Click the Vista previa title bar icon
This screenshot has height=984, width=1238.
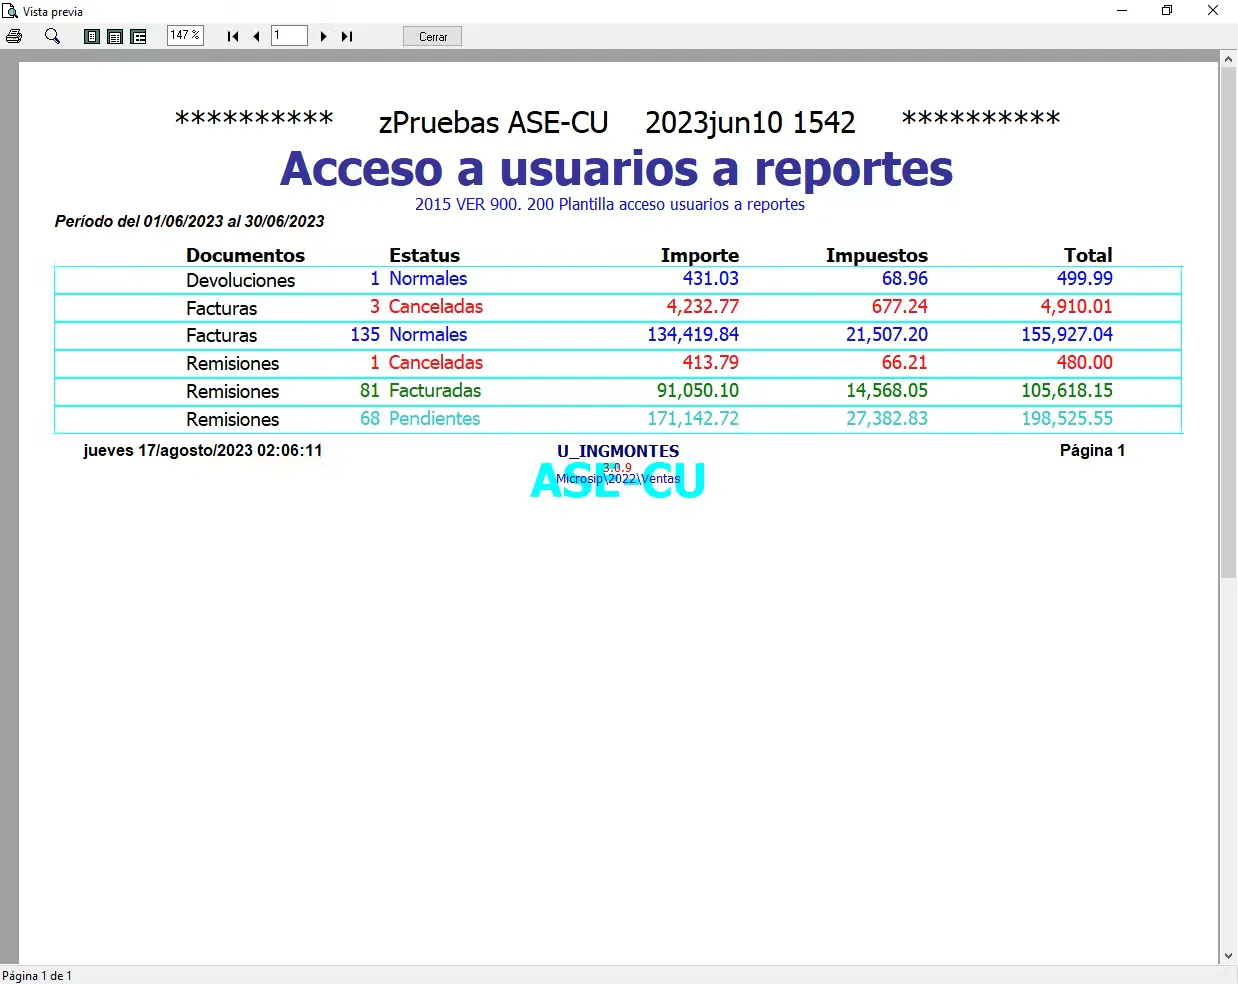point(10,11)
